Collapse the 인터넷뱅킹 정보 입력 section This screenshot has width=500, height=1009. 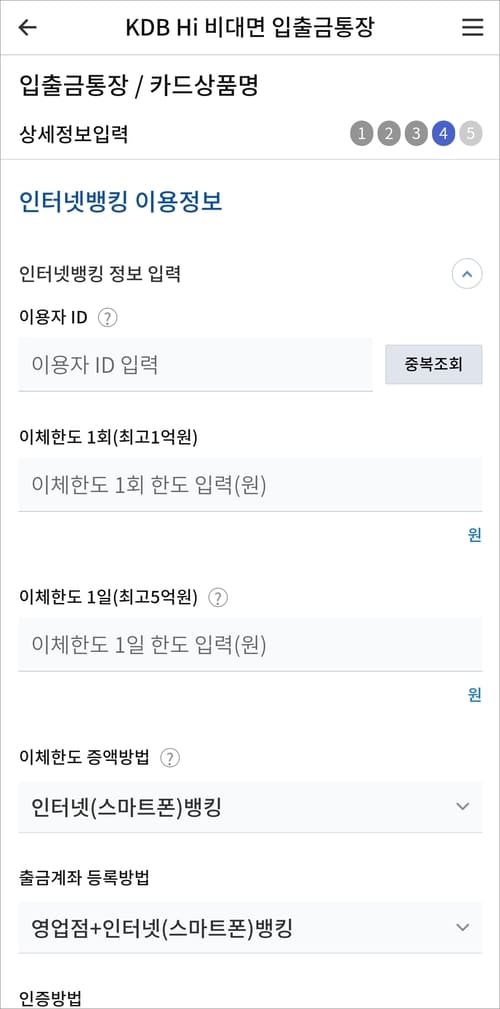pyautogui.click(x=467, y=275)
